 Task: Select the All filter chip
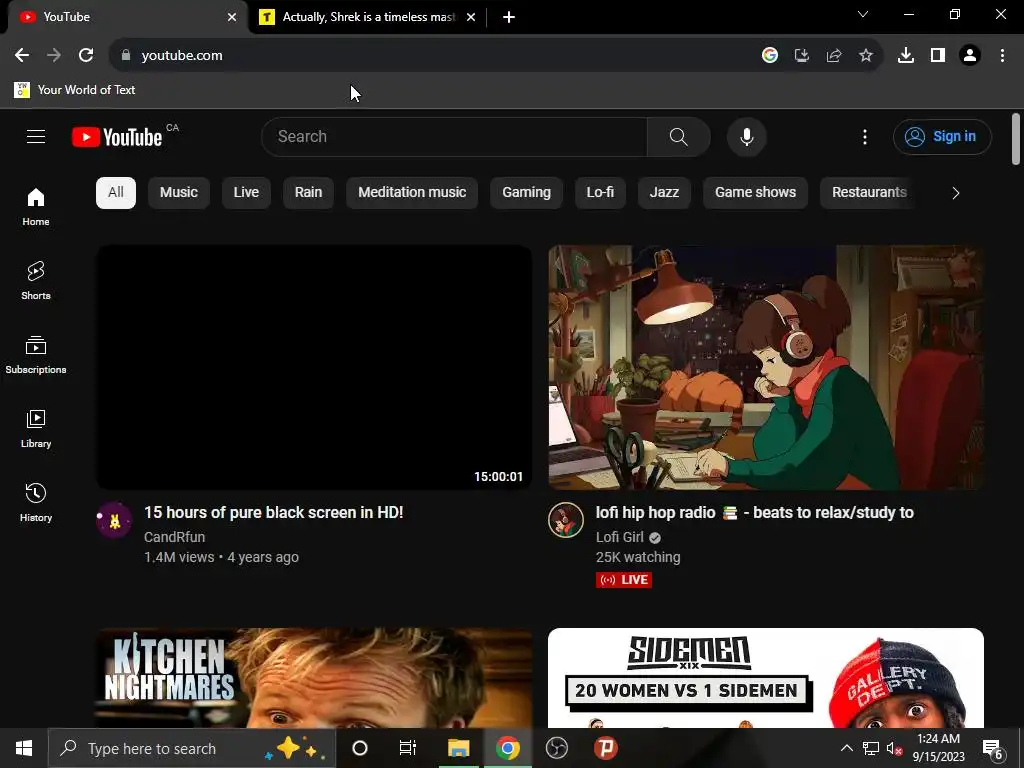tap(116, 193)
